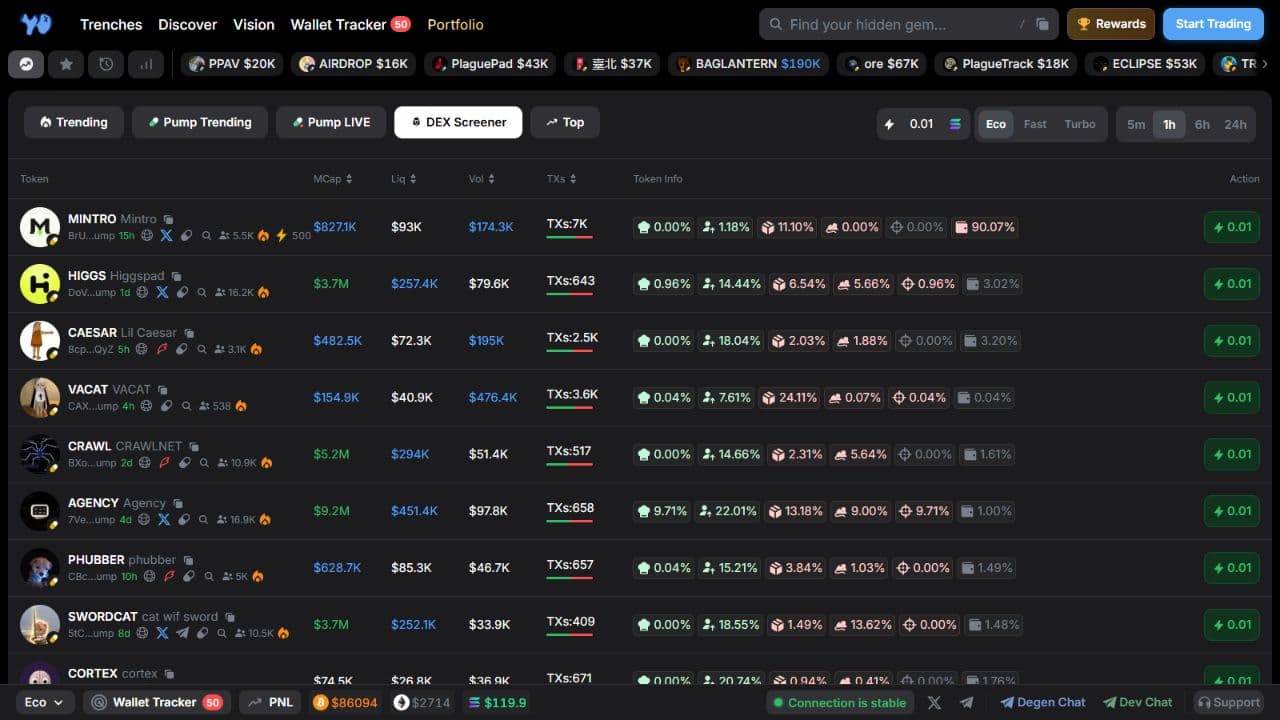The height and width of the screenshot is (720, 1280).
Task: Open the Portfolio menu item
Action: click(x=455, y=24)
